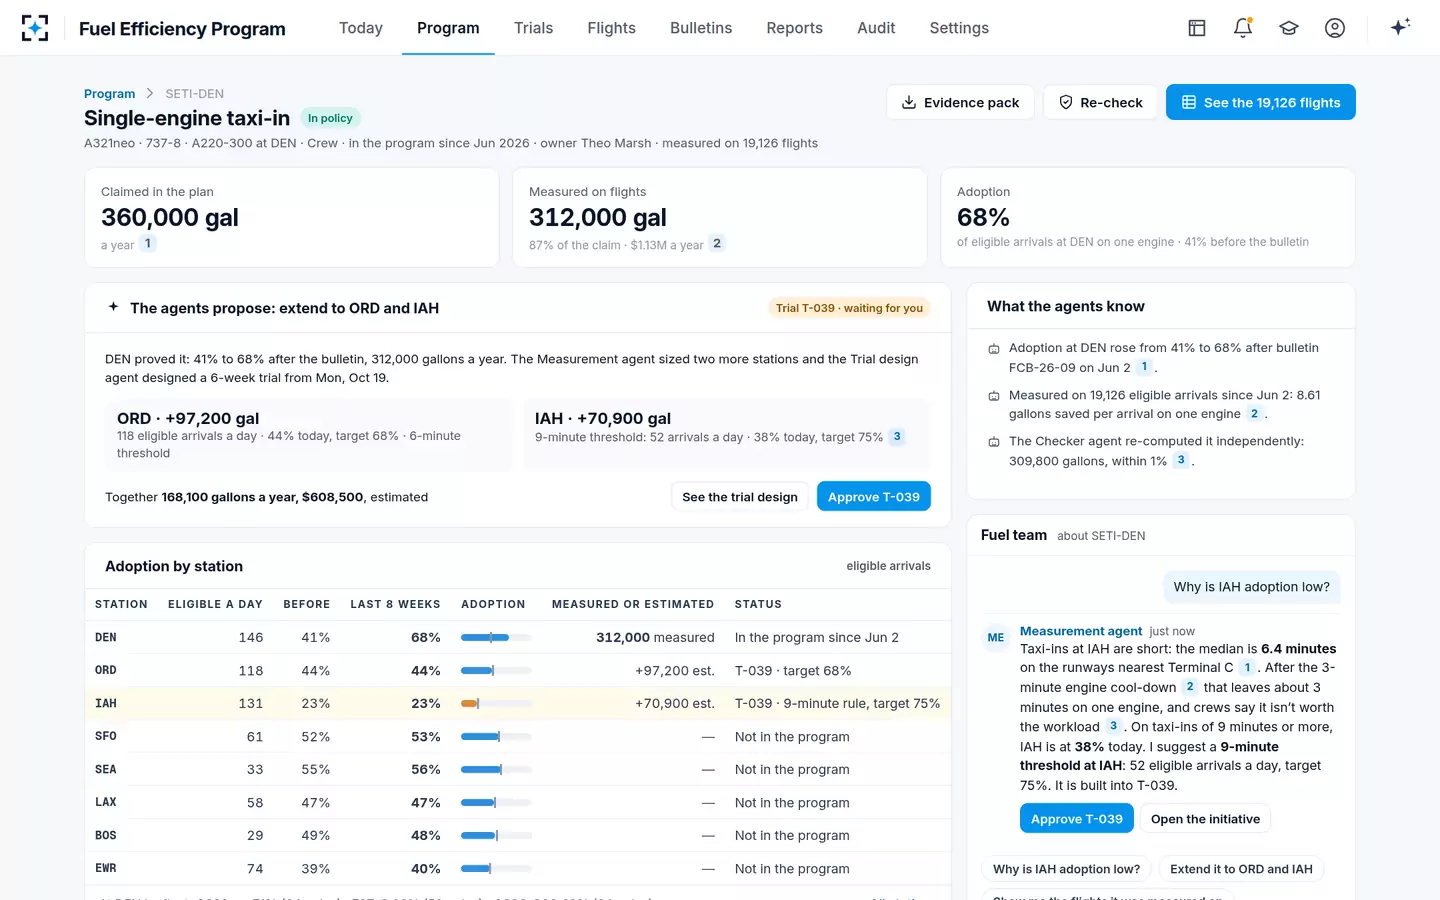Click citation 2 after engine cool-down in chat
This screenshot has height=900, width=1440.
click(1190, 687)
